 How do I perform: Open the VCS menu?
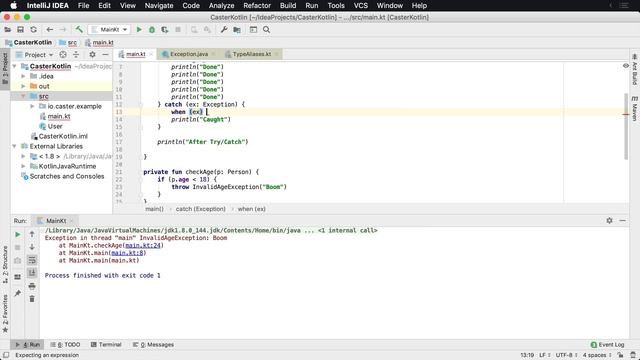click(360, 6)
